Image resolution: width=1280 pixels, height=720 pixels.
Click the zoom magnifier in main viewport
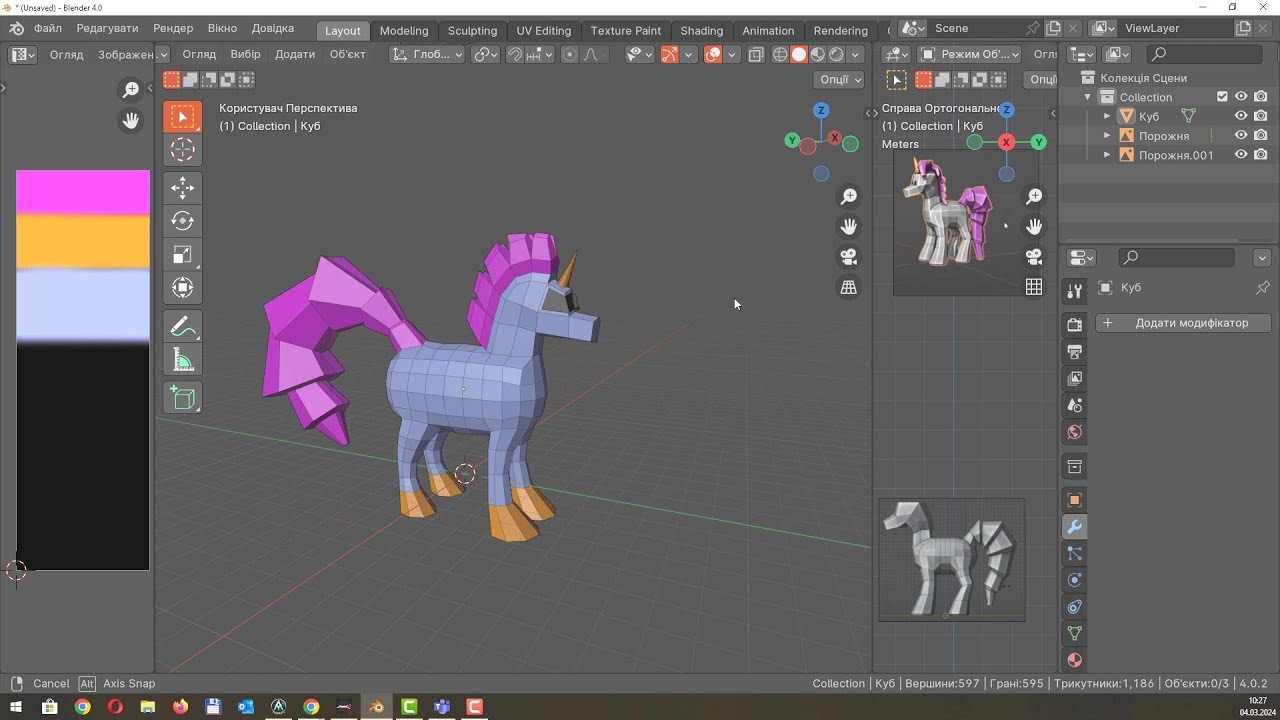849,197
